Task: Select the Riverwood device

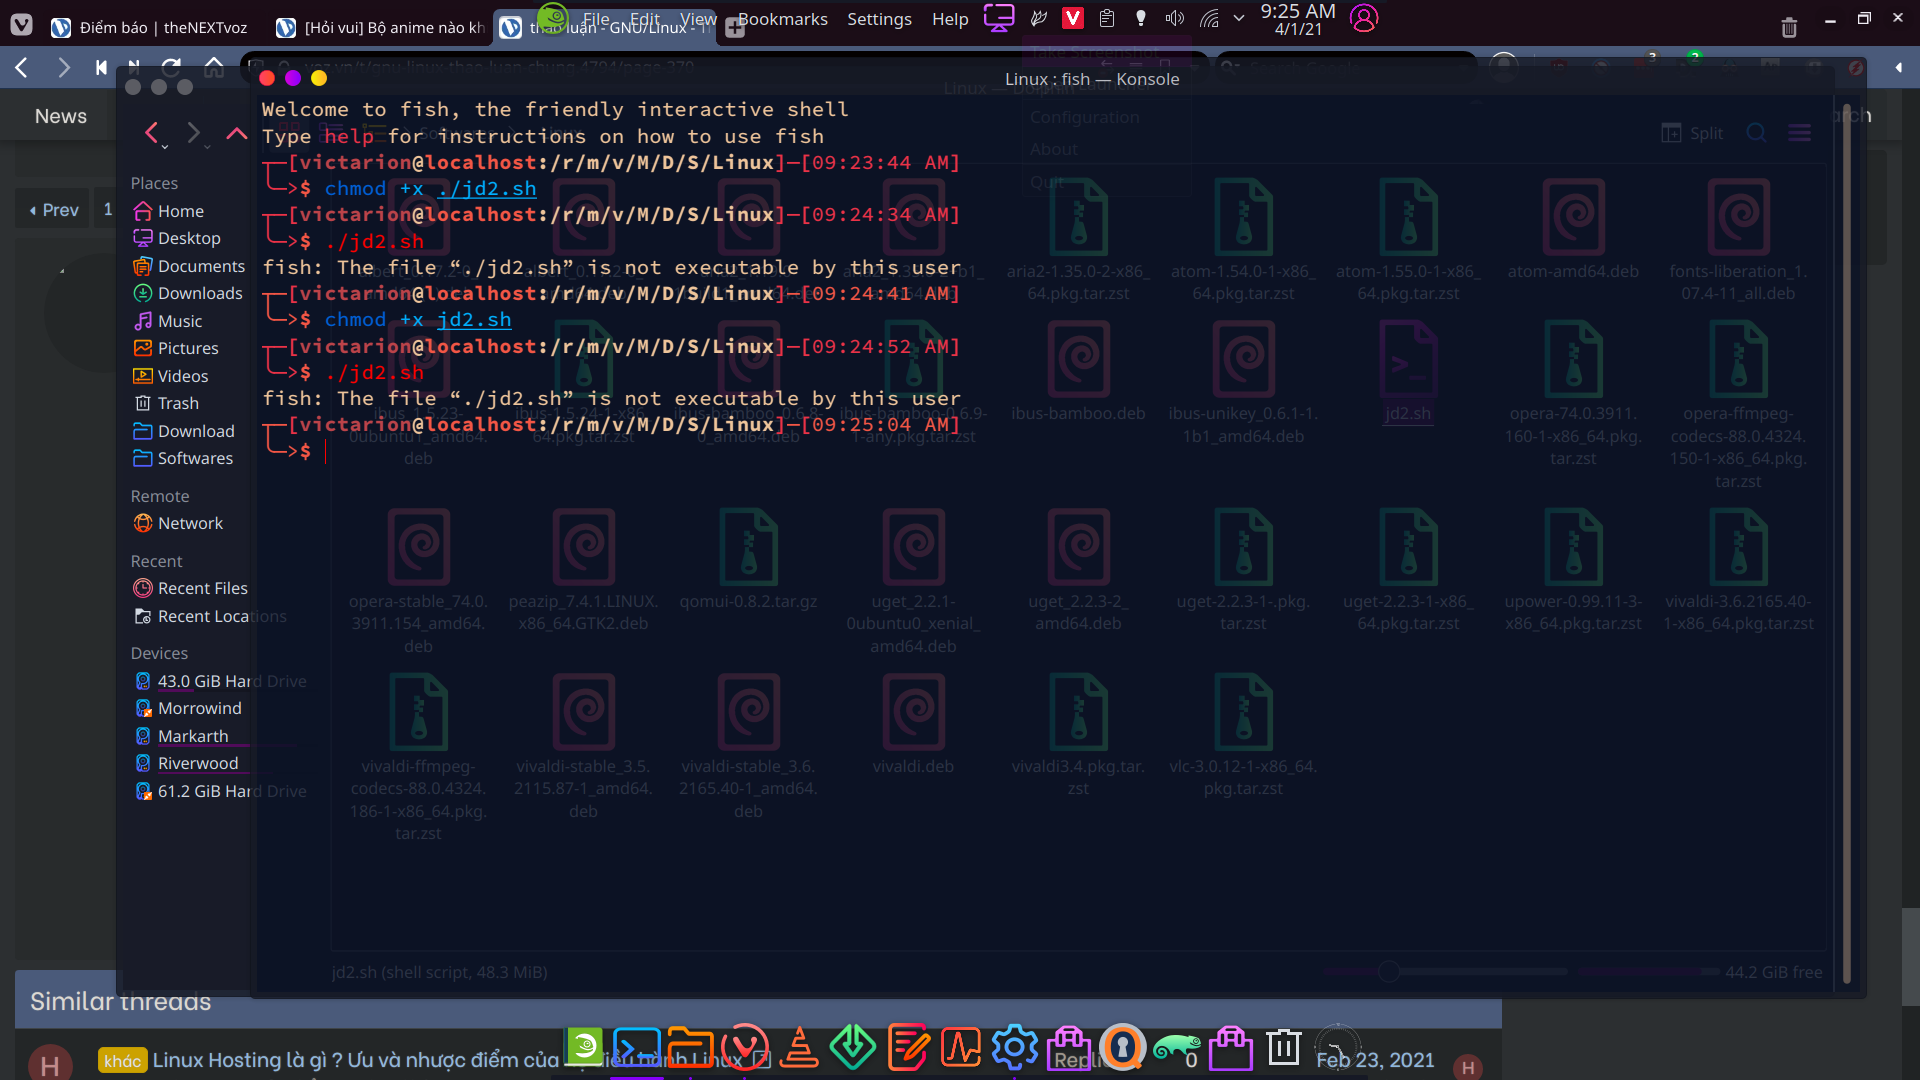Action: click(198, 763)
